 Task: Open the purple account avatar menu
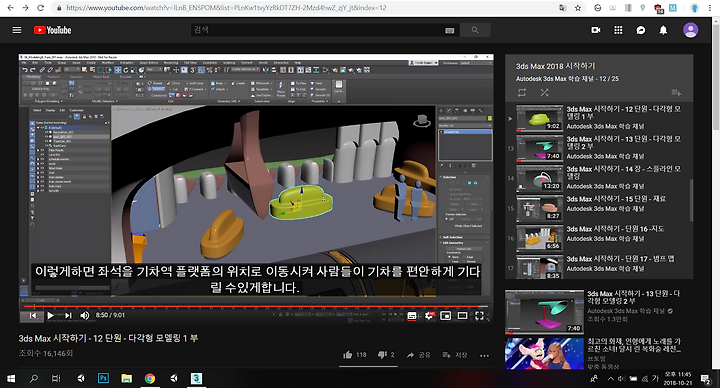pos(690,30)
